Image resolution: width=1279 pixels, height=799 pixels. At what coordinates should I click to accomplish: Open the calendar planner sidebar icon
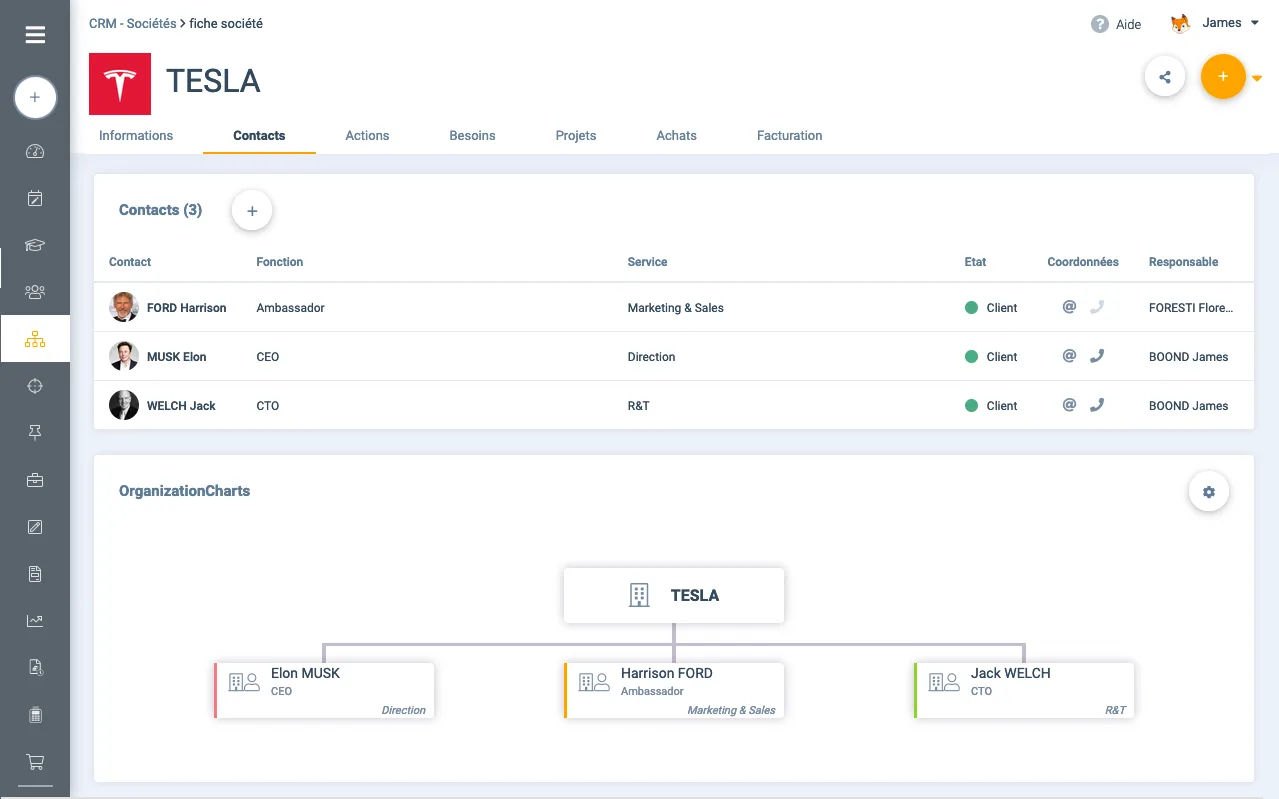35,198
